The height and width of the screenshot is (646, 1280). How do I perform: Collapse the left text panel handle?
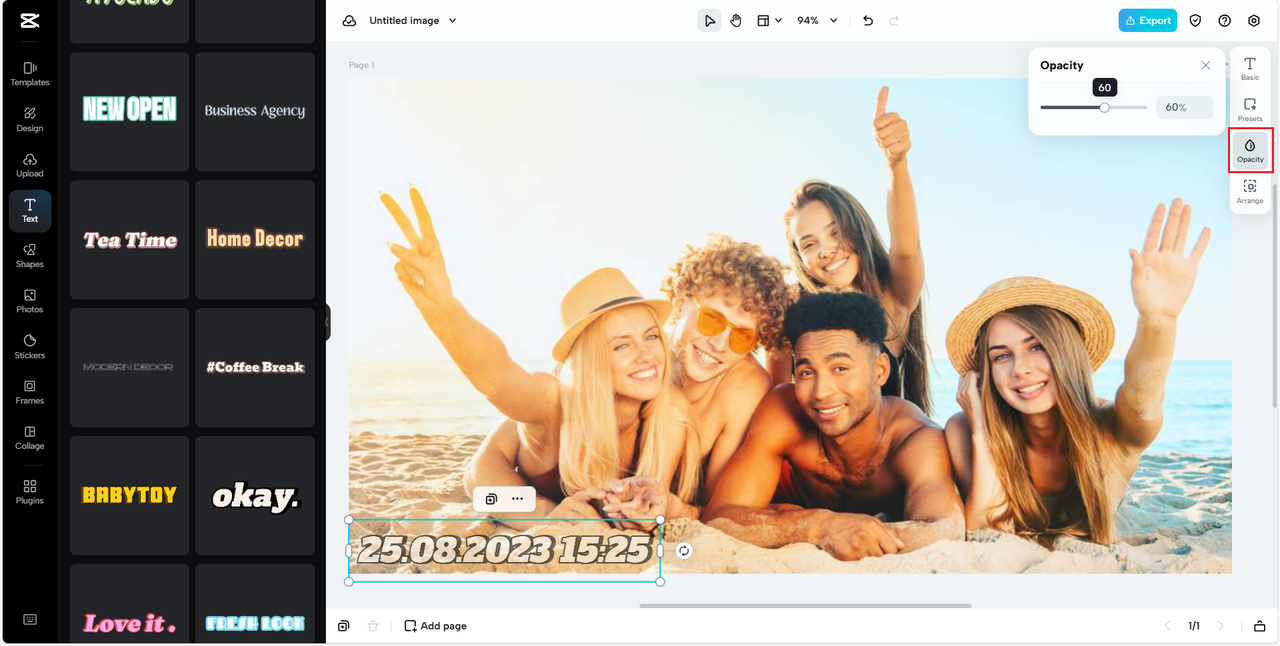[327, 322]
